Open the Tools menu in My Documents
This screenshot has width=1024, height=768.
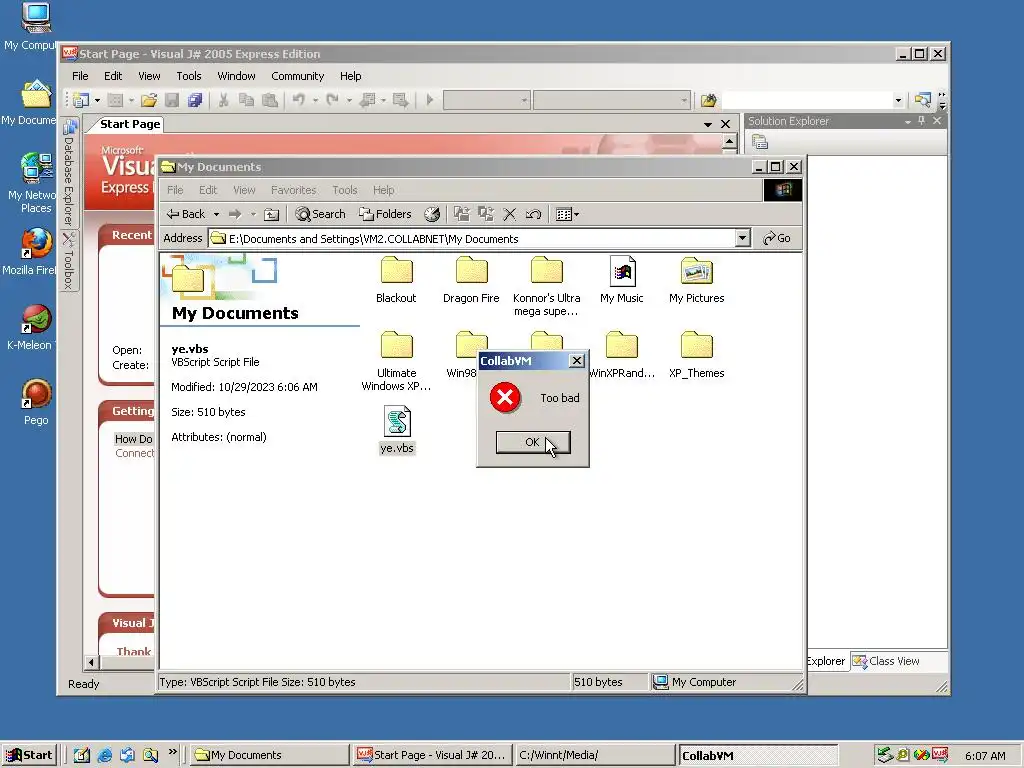pos(344,190)
